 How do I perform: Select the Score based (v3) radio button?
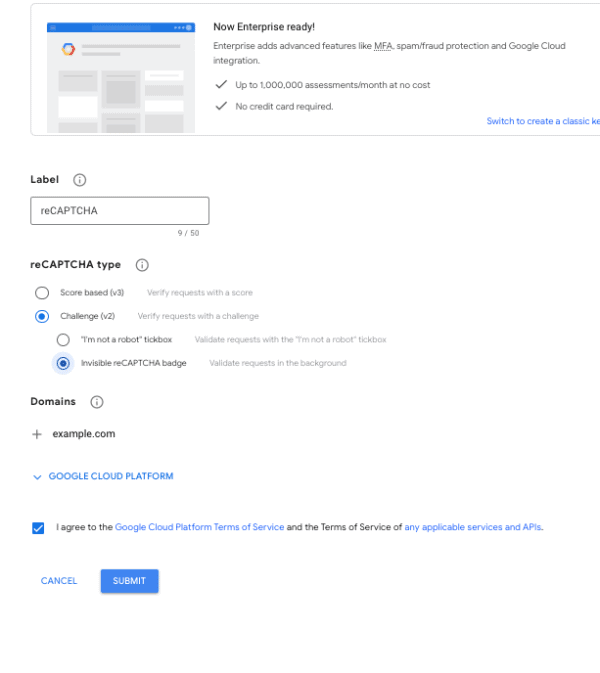click(x=42, y=293)
